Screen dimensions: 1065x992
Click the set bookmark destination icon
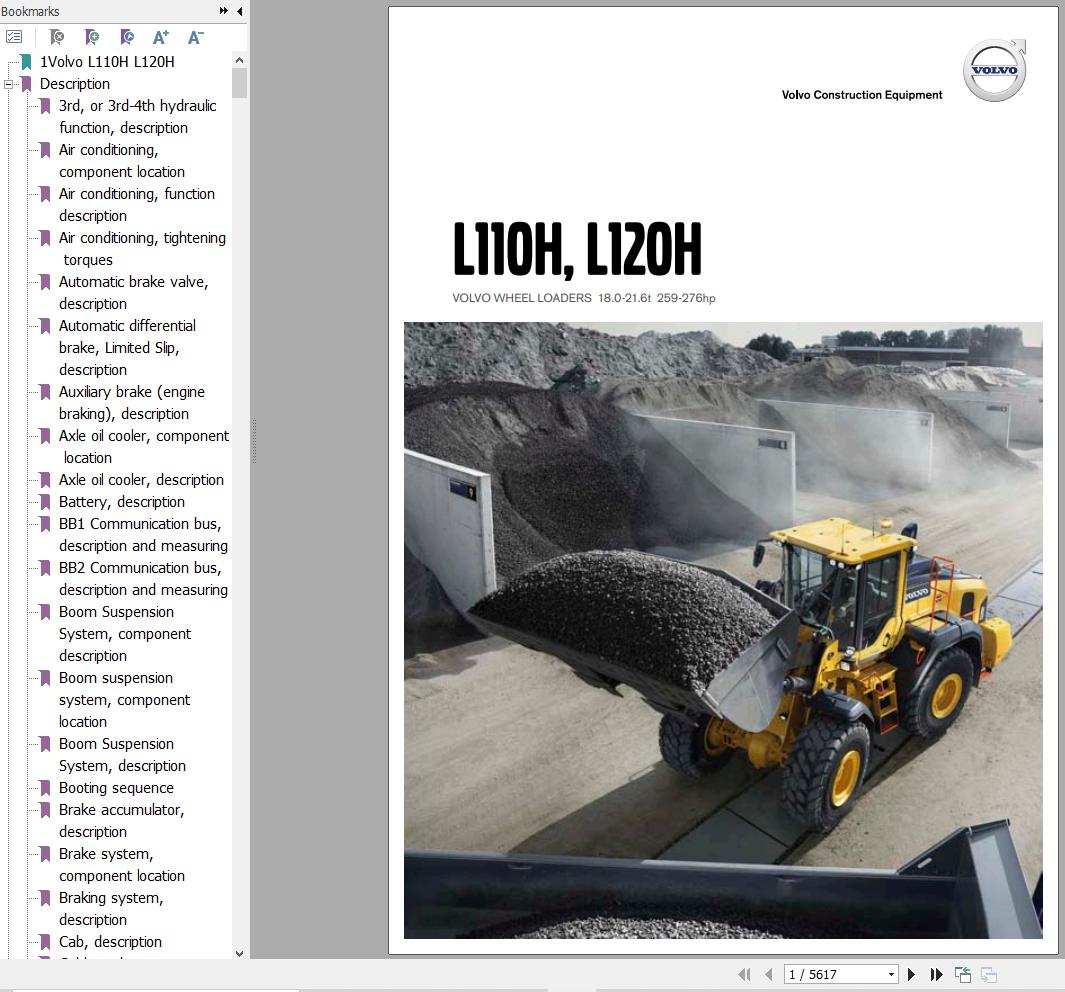point(126,37)
